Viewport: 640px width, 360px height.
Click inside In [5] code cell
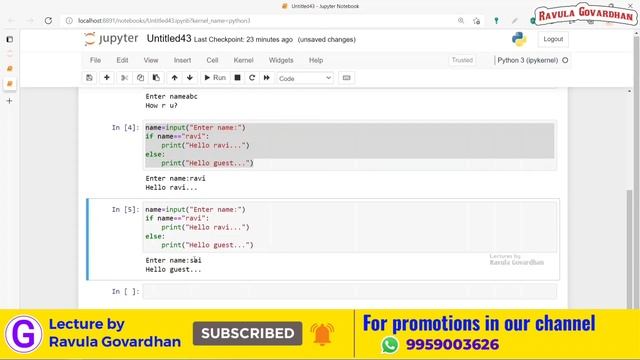pos(349,227)
